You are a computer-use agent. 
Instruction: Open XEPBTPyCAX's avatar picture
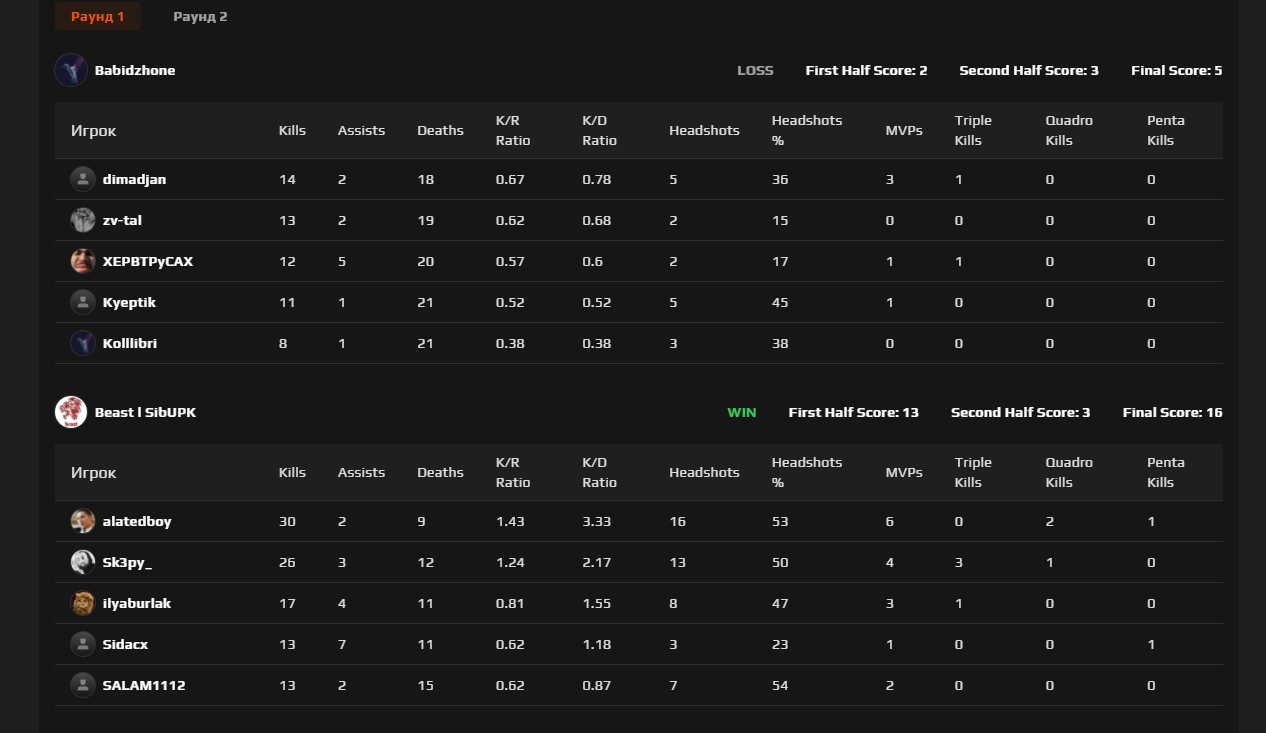[83, 262]
